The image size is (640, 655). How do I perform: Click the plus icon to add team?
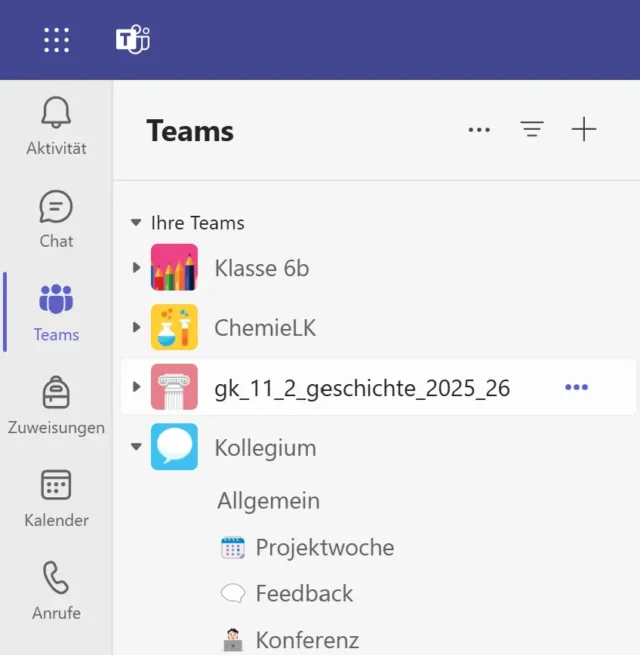(583, 130)
